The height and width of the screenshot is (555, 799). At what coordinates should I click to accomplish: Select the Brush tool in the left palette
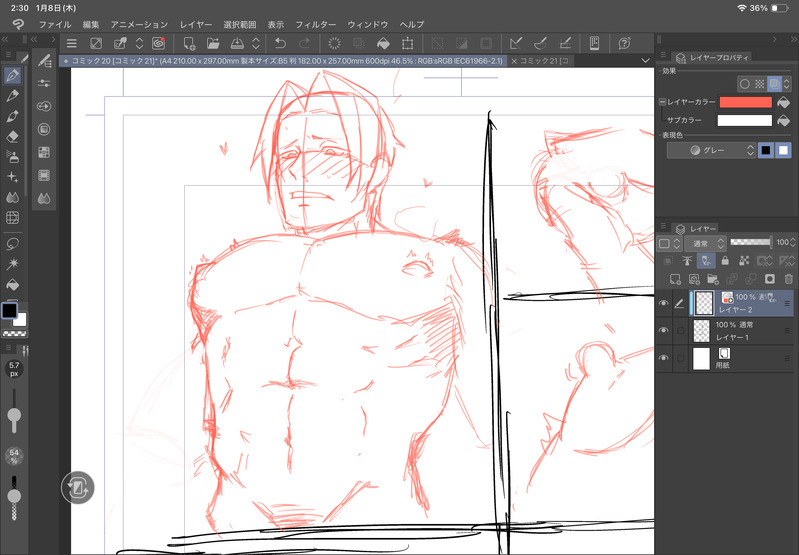13,116
